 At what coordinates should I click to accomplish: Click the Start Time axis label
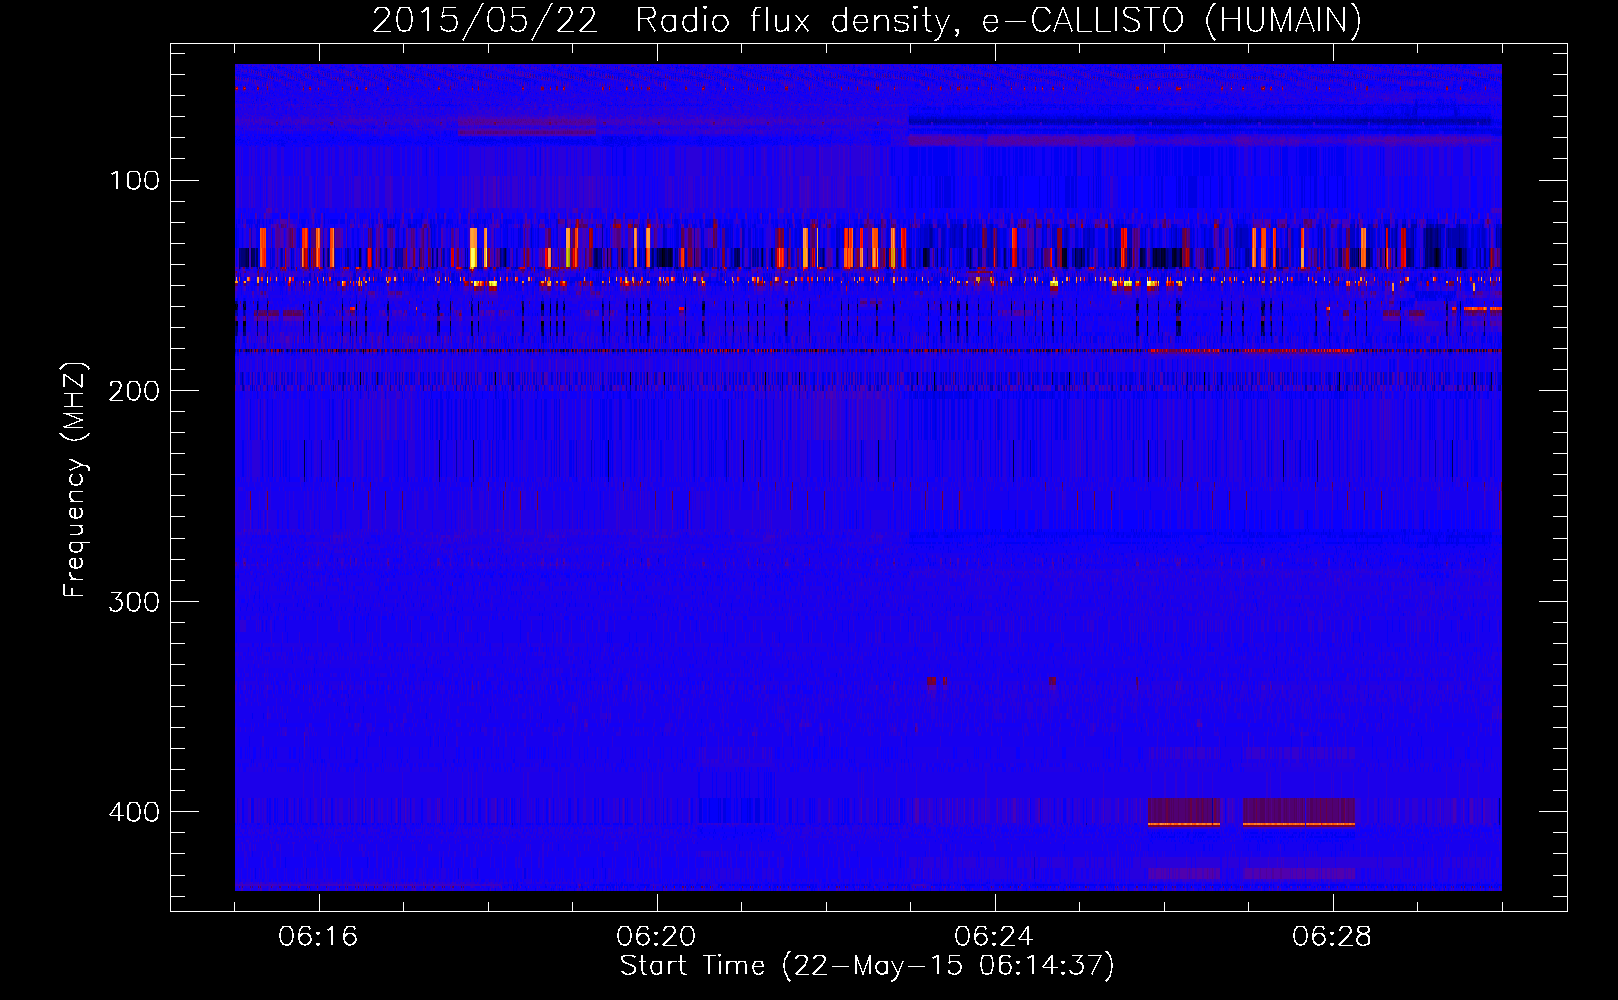[x=867, y=966]
